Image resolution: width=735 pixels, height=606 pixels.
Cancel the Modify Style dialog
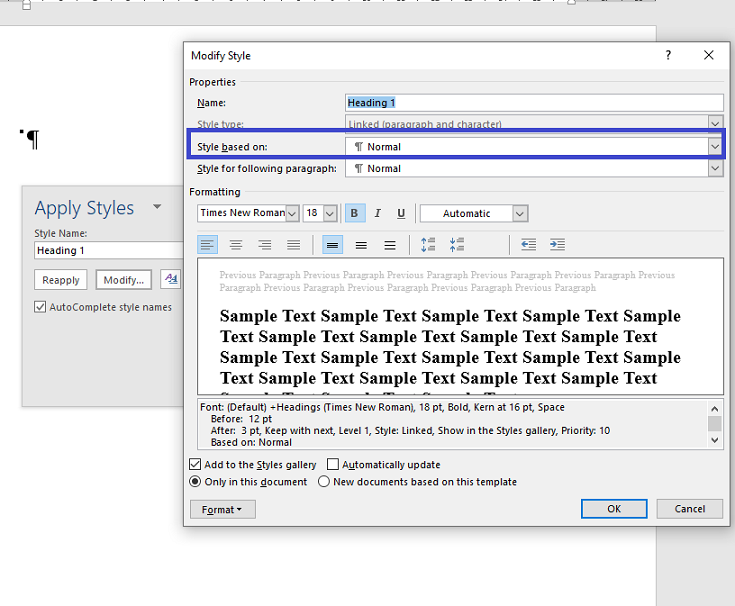click(690, 509)
